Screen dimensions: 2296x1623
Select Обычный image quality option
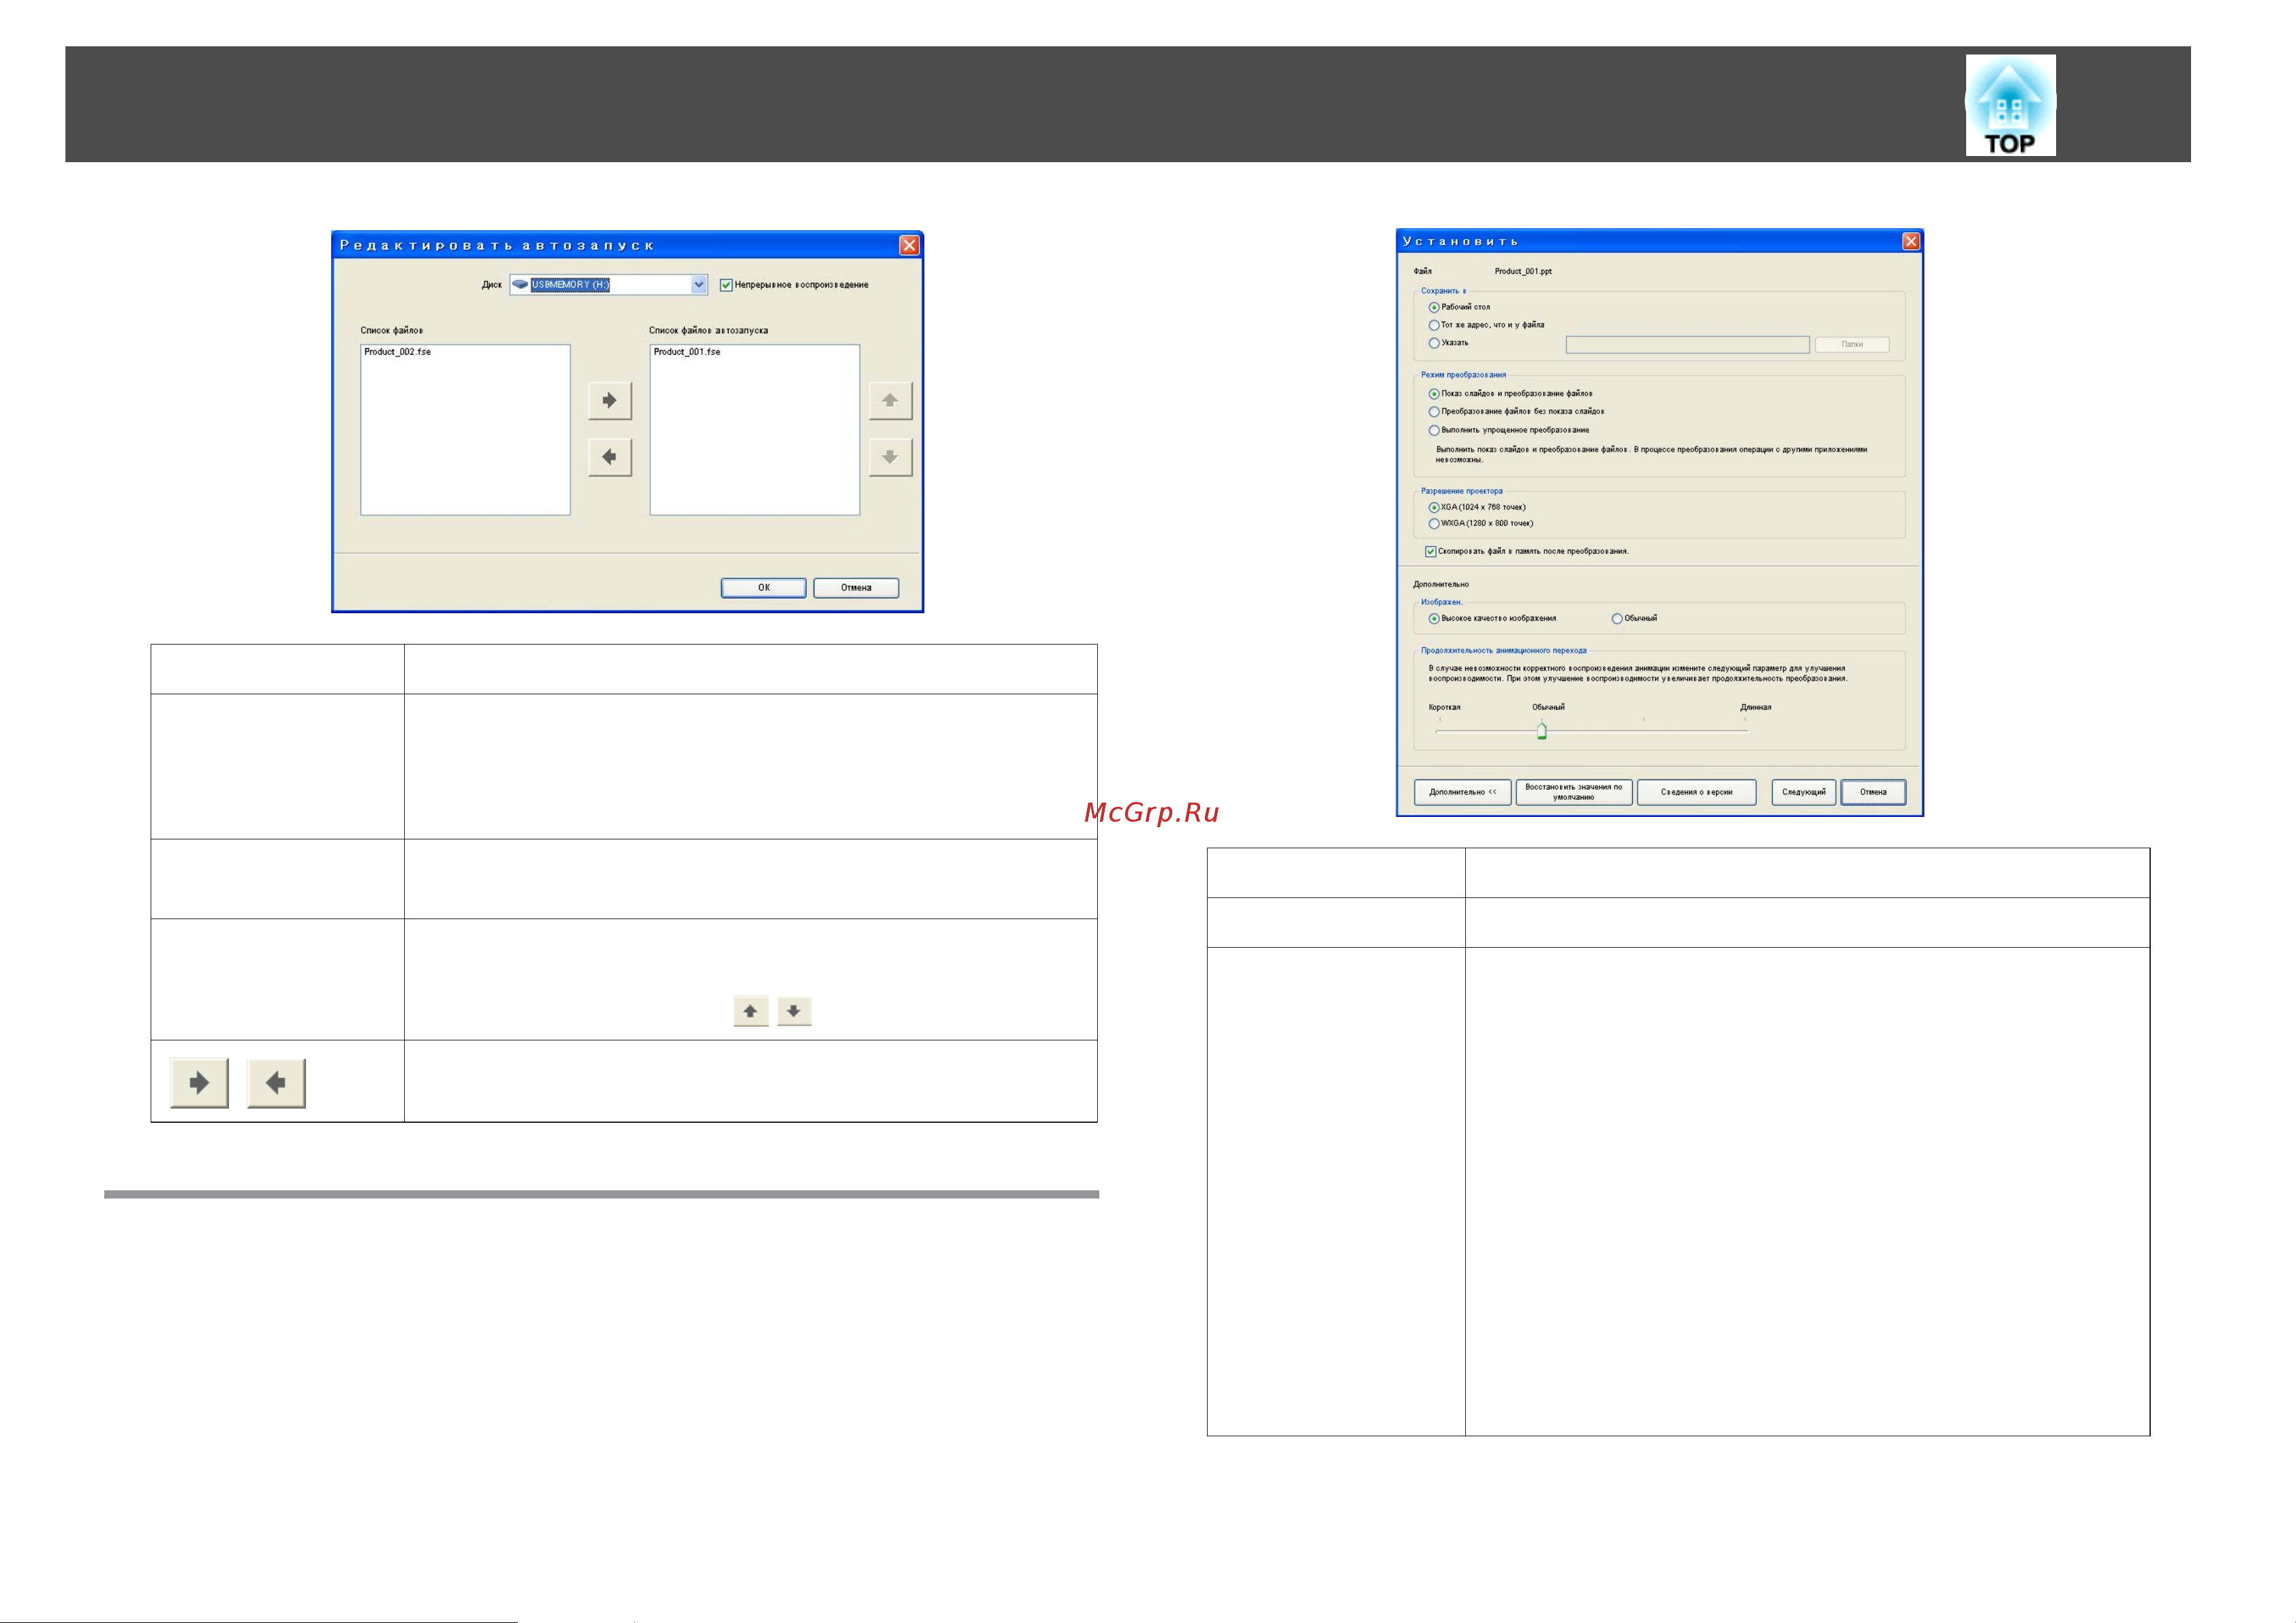(x=1617, y=619)
